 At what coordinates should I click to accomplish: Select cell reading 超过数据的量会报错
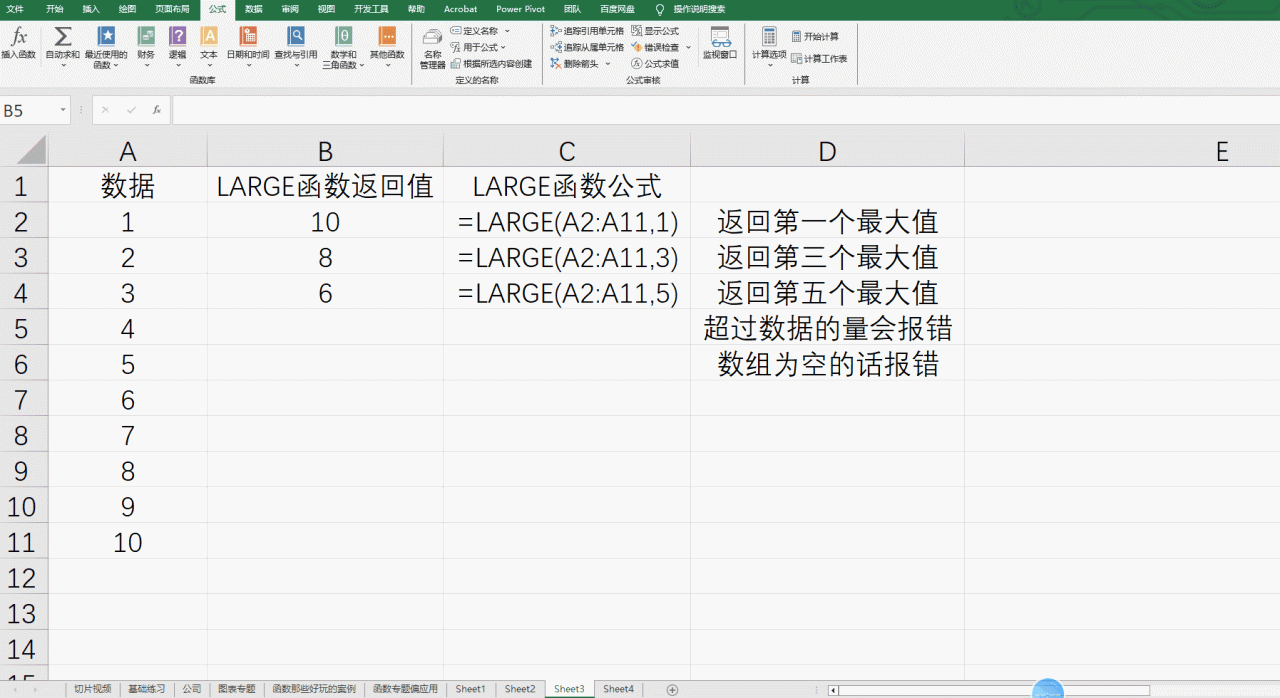click(x=827, y=328)
